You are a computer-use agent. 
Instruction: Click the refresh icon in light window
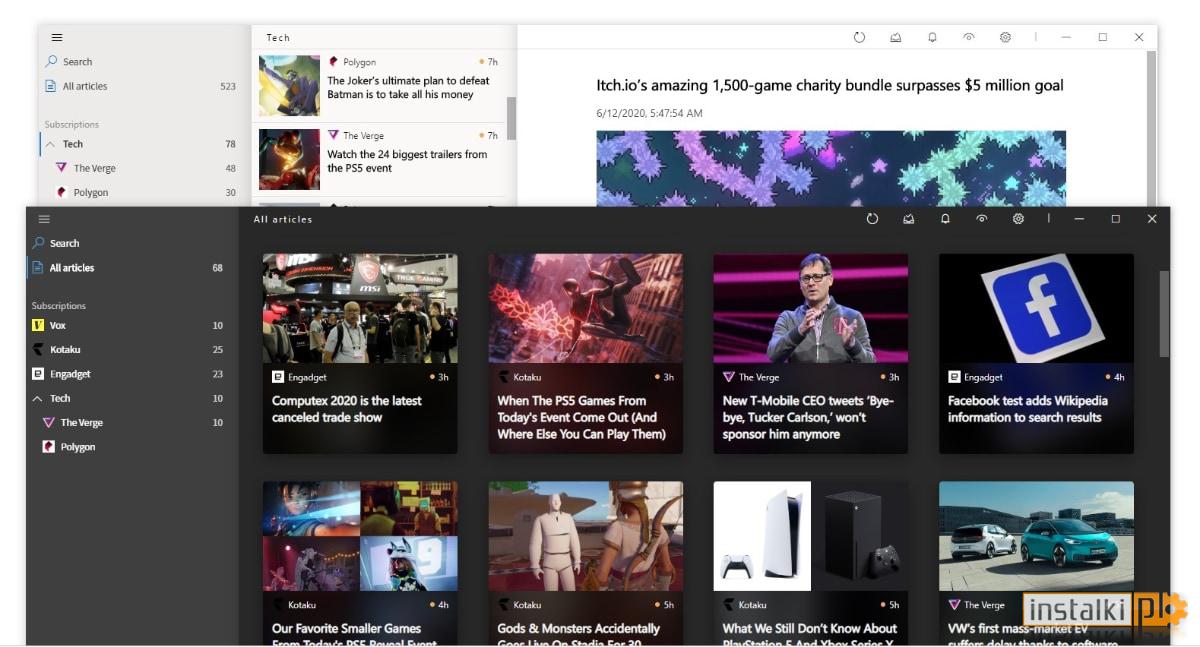coord(859,37)
